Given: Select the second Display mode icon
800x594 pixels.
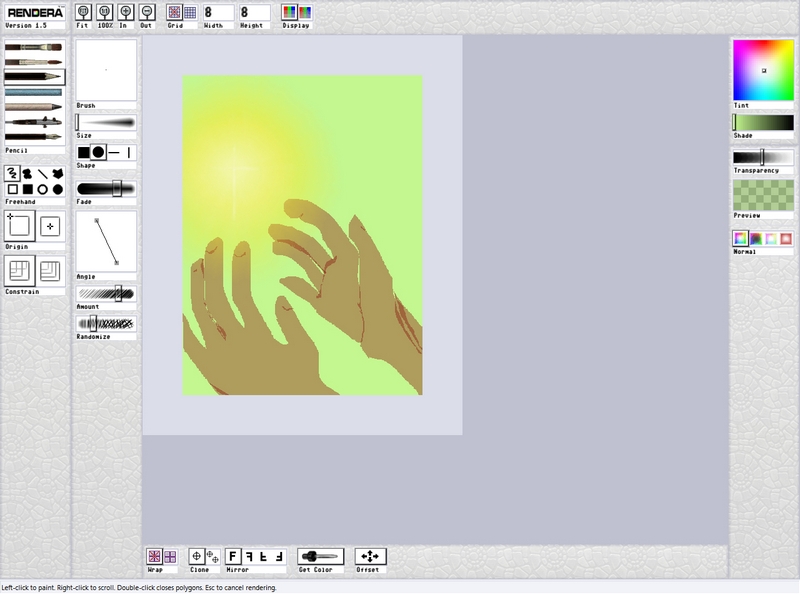Looking at the screenshot, I should pos(305,12).
